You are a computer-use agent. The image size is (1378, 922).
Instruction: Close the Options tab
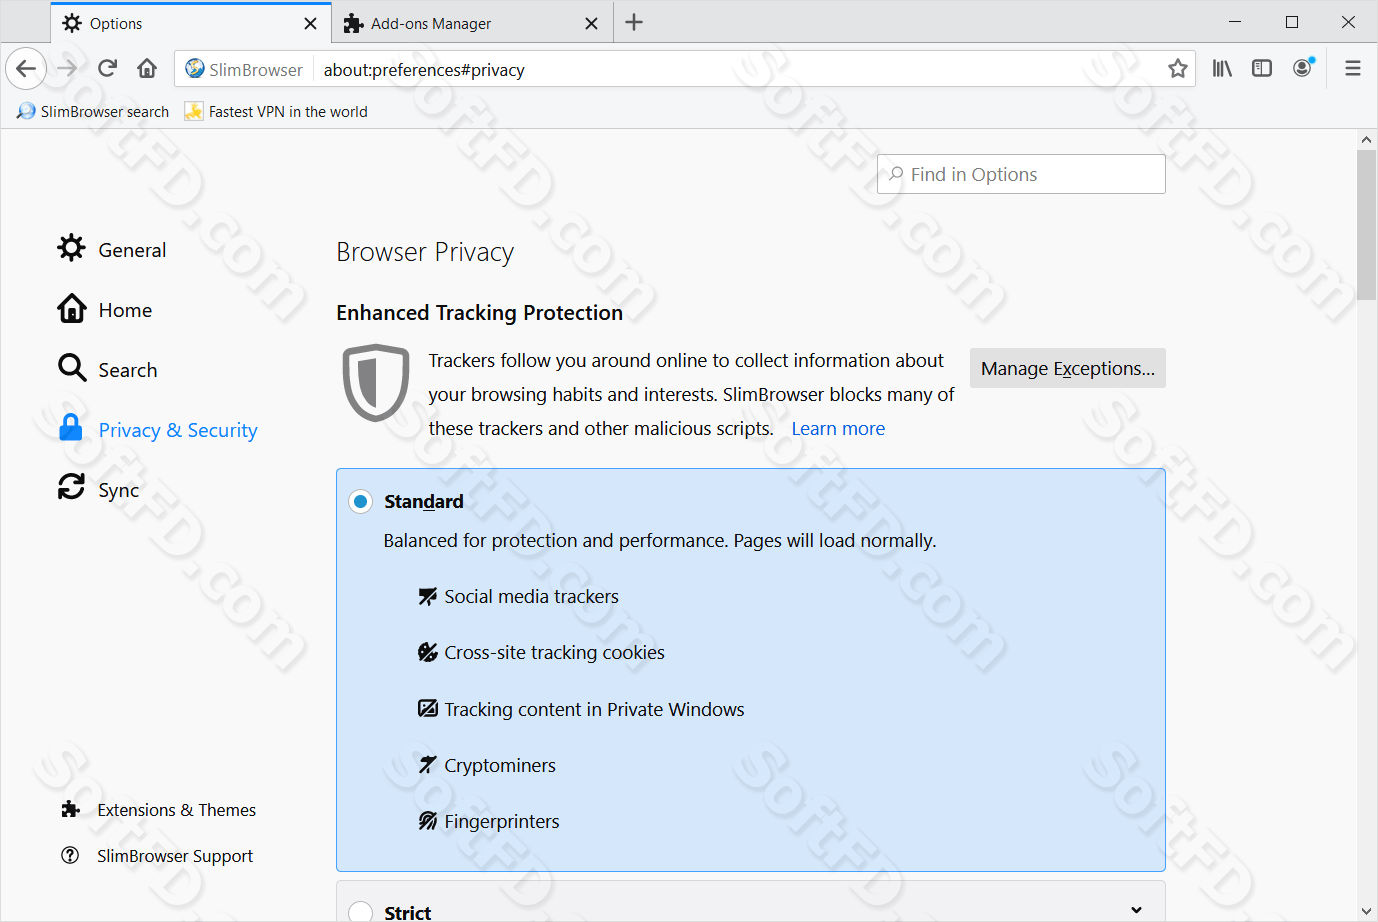pyautogui.click(x=310, y=24)
